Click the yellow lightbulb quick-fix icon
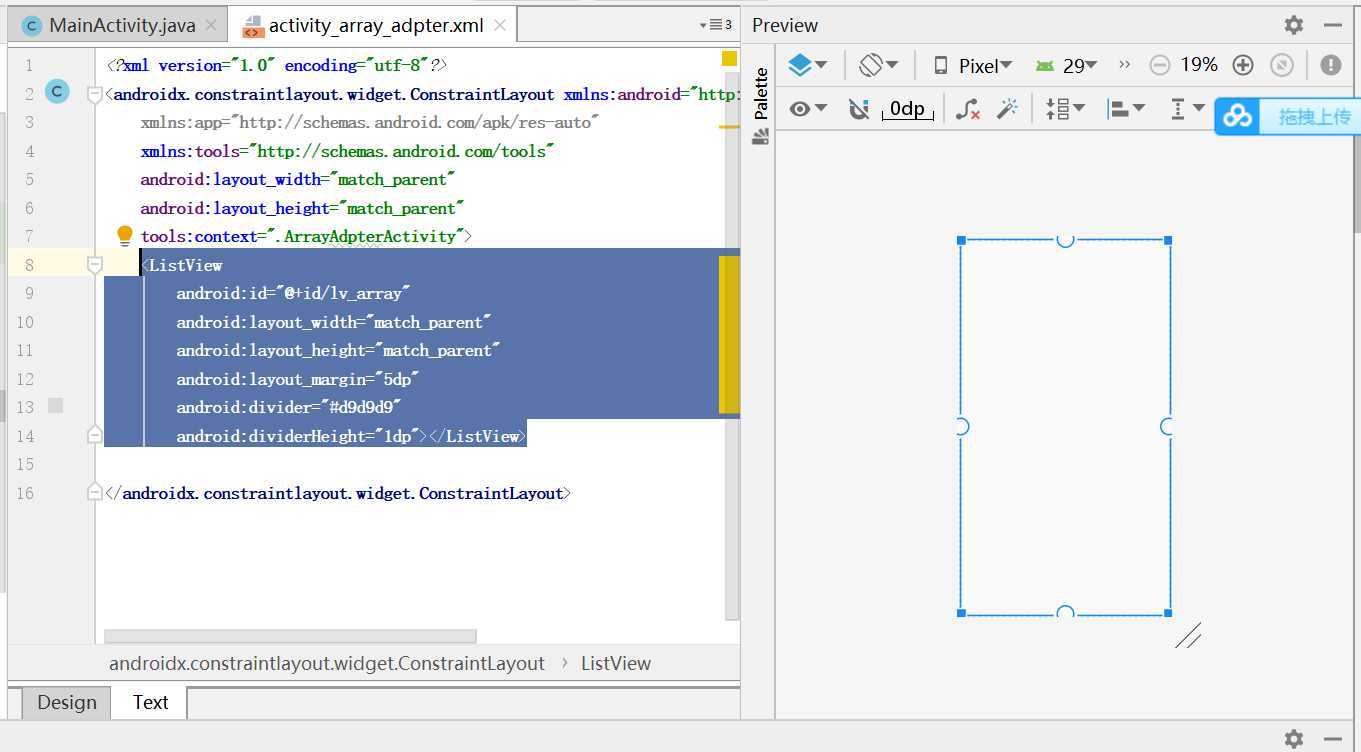The height and width of the screenshot is (752, 1361). [124, 236]
